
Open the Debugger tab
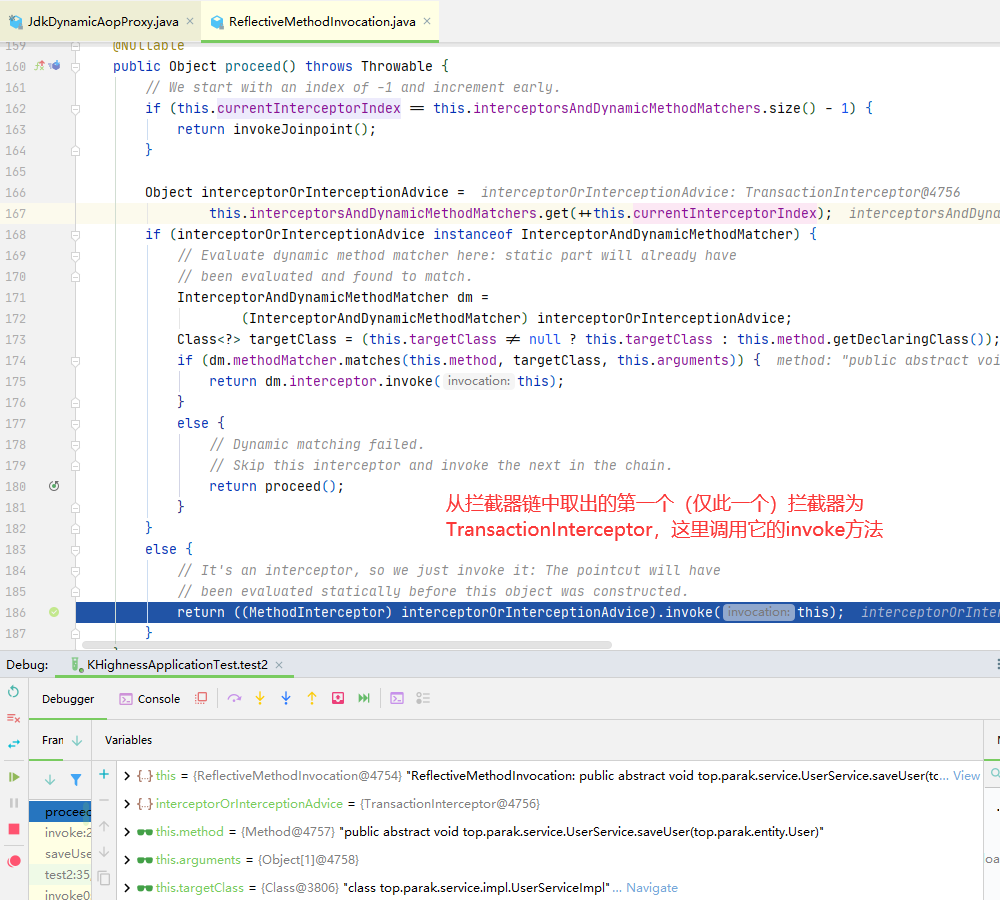[x=68, y=699]
